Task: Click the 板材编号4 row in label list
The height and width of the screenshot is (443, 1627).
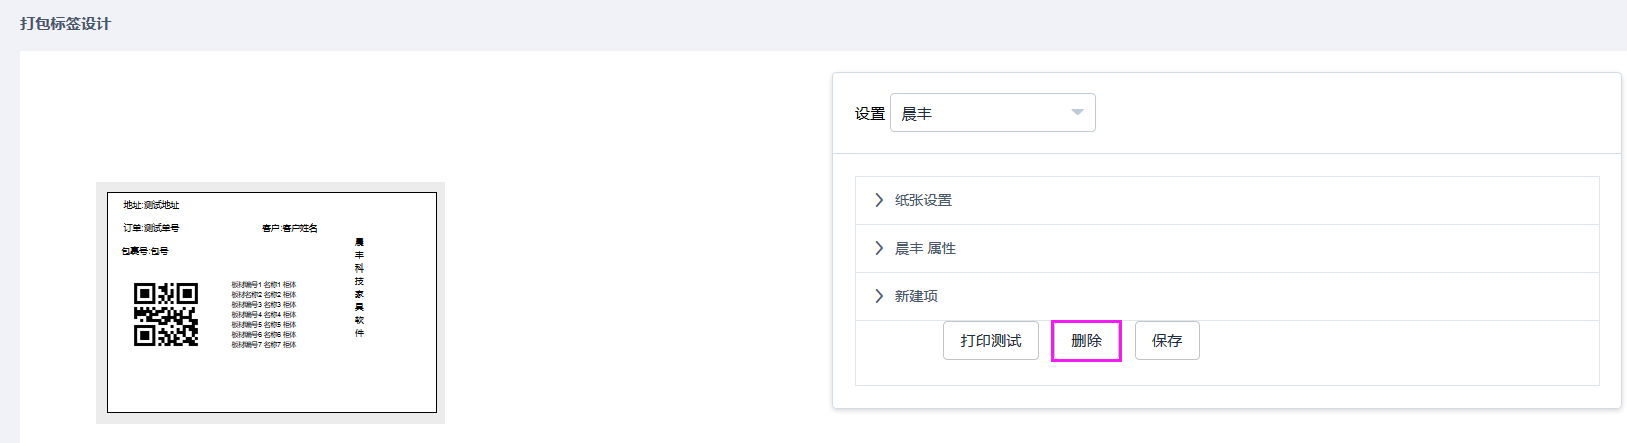Action: 264,315
